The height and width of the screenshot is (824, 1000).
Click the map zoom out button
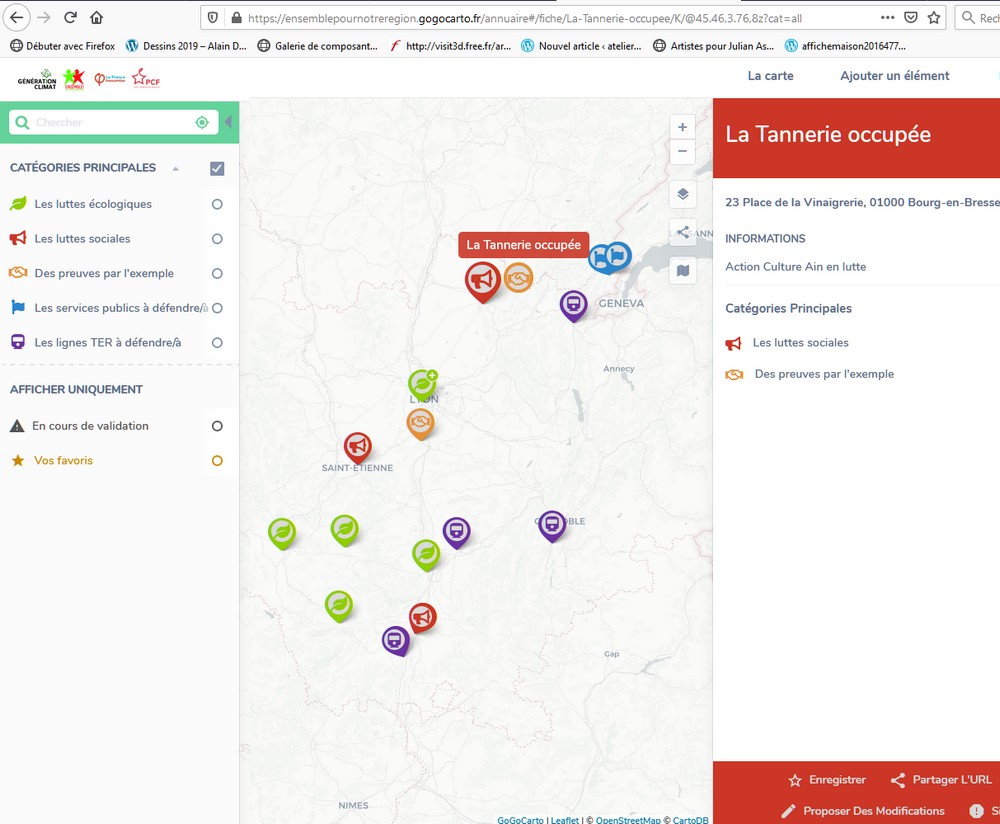(x=683, y=152)
